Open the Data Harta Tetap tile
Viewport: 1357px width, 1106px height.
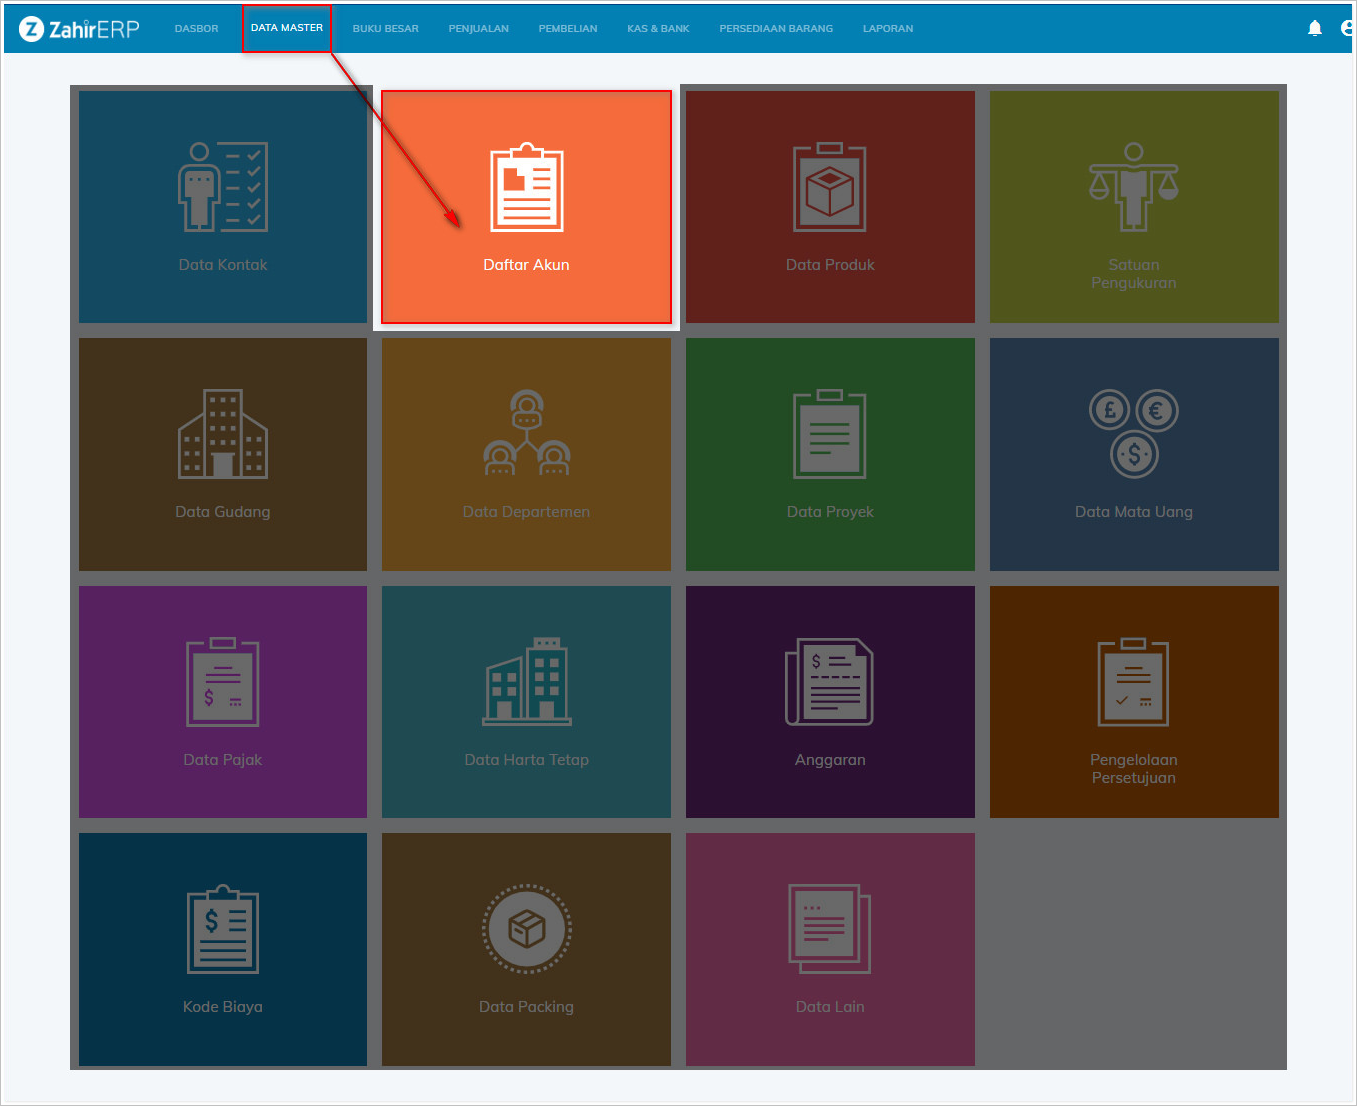coord(526,702)
